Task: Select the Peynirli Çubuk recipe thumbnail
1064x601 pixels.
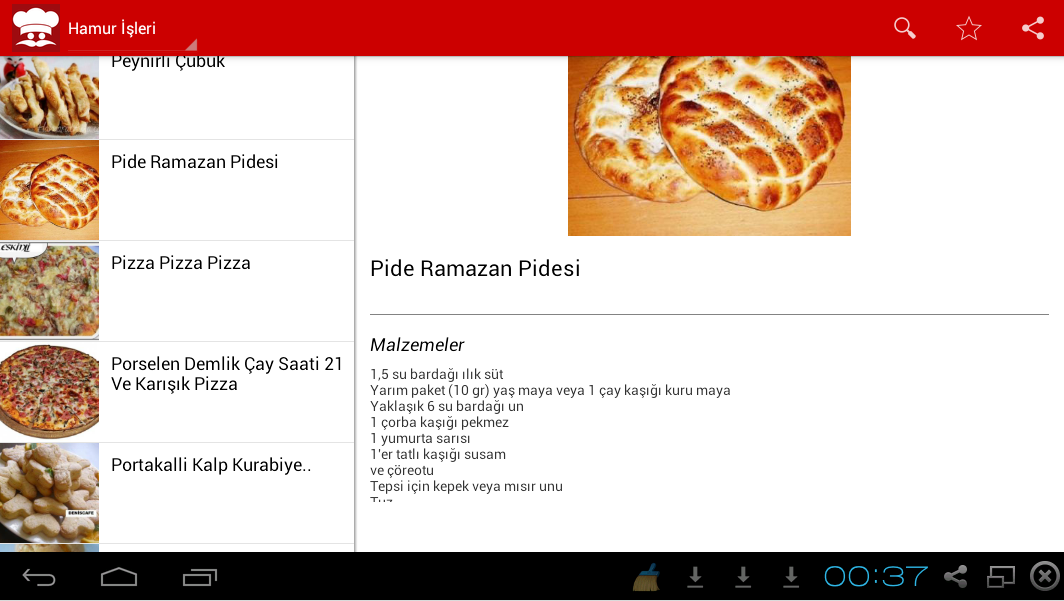Action: click(50, 98)
